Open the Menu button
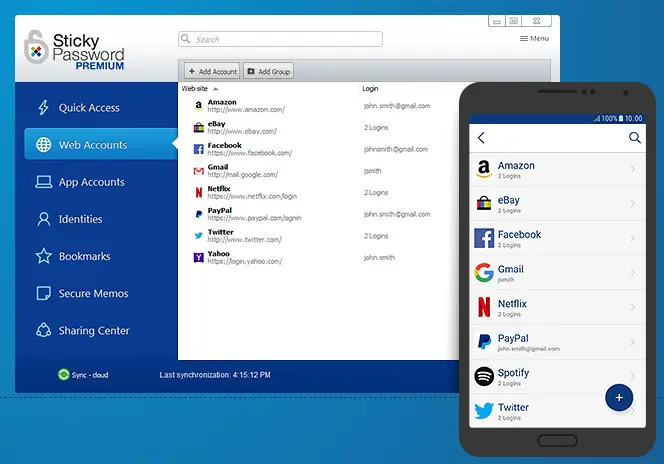Screen dimensions: 664x464 click(x=534, y=38)
